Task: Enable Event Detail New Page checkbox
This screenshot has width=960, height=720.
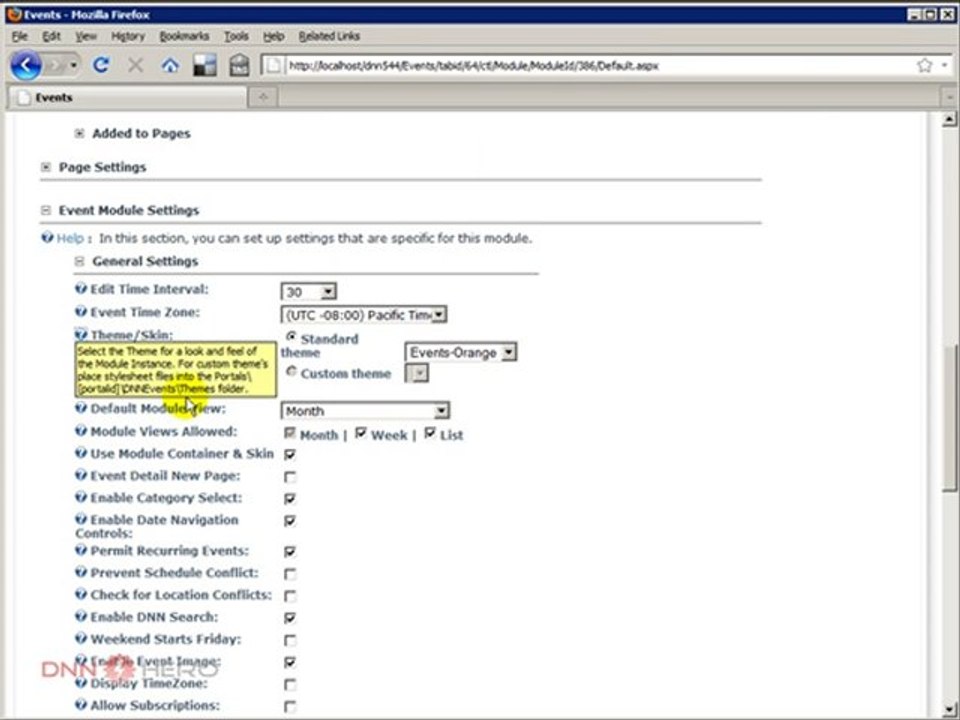Action: (290, 476)
